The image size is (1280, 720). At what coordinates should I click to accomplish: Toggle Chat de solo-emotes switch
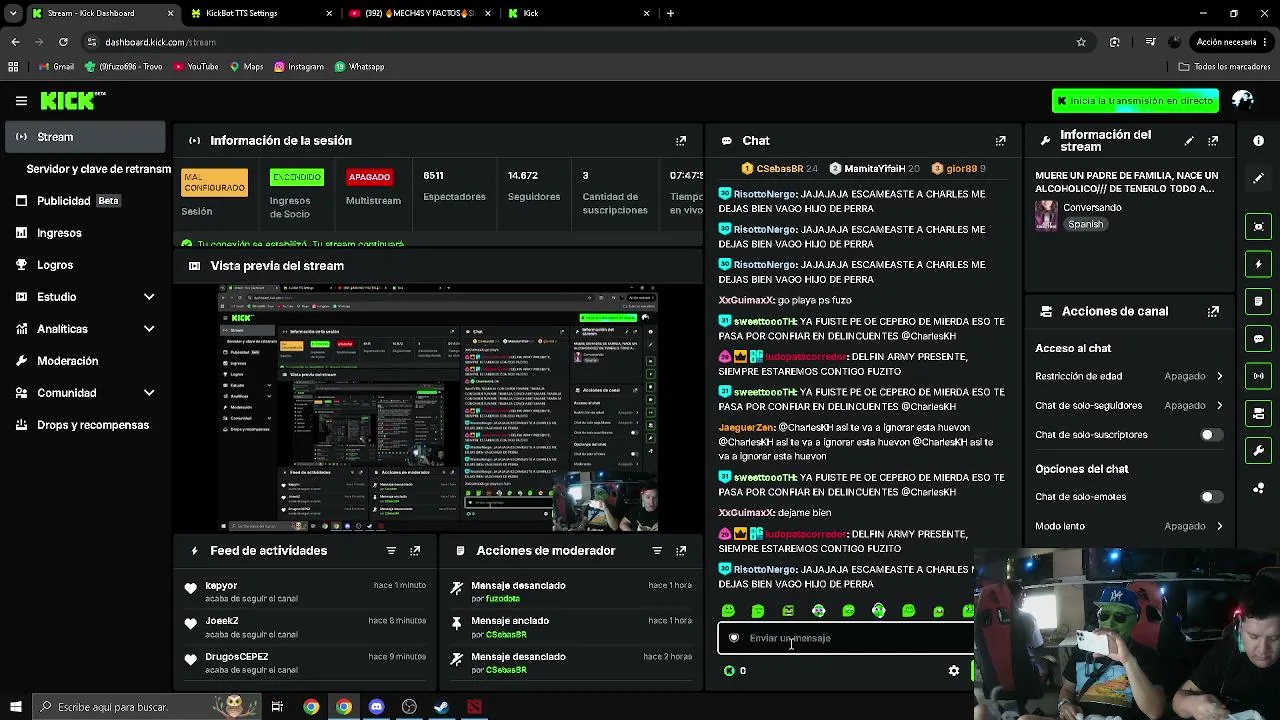pos(1211,497)
